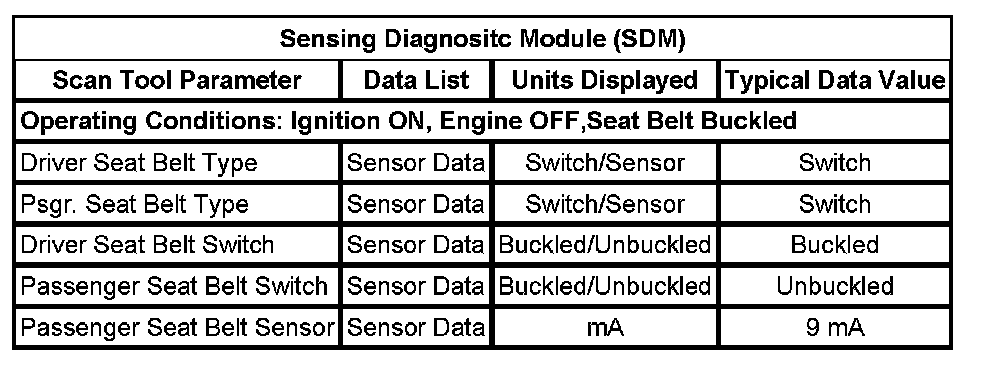Select the Scan Tool Parameter column header

[177, 80]
